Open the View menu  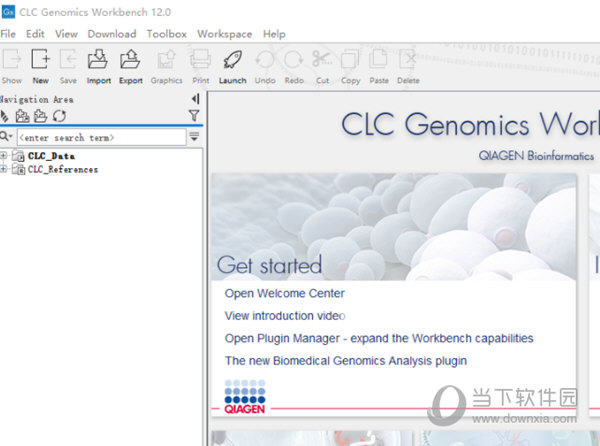[66, 34]
